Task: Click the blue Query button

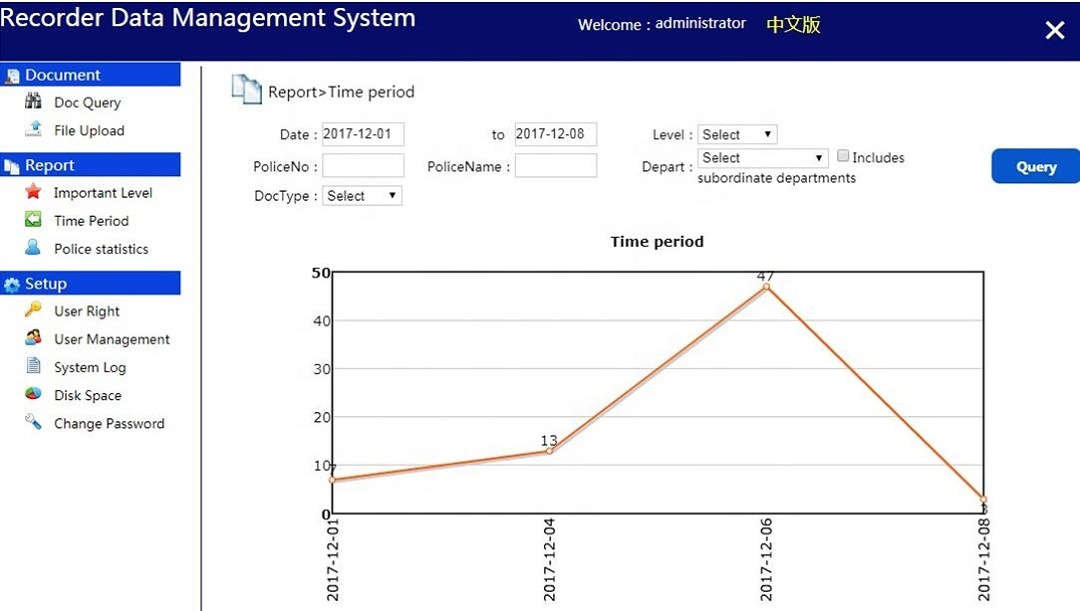Action: click(1035, 166)
